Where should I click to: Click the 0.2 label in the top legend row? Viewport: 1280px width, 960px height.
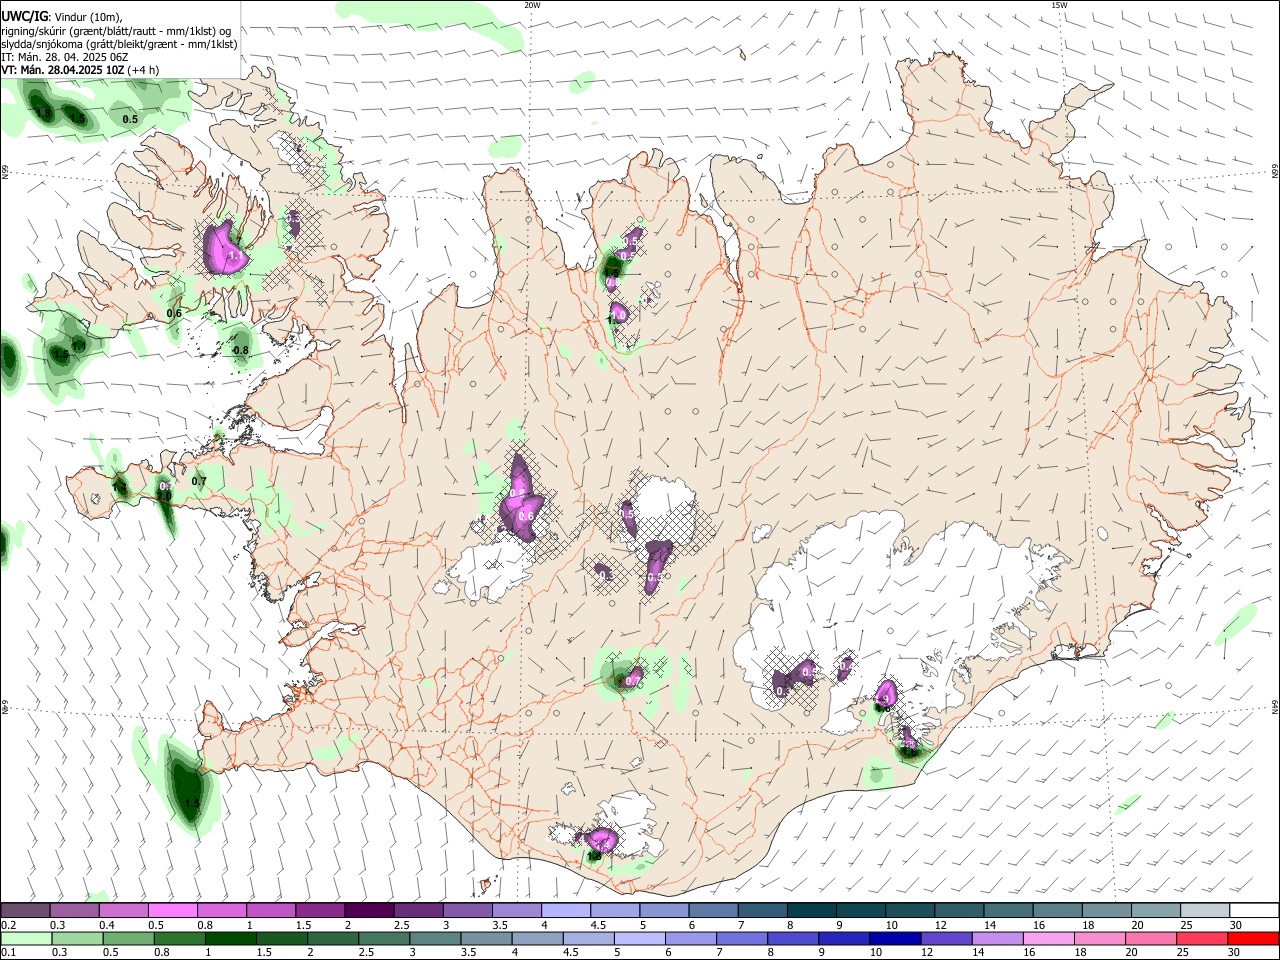tap(8, 925)
